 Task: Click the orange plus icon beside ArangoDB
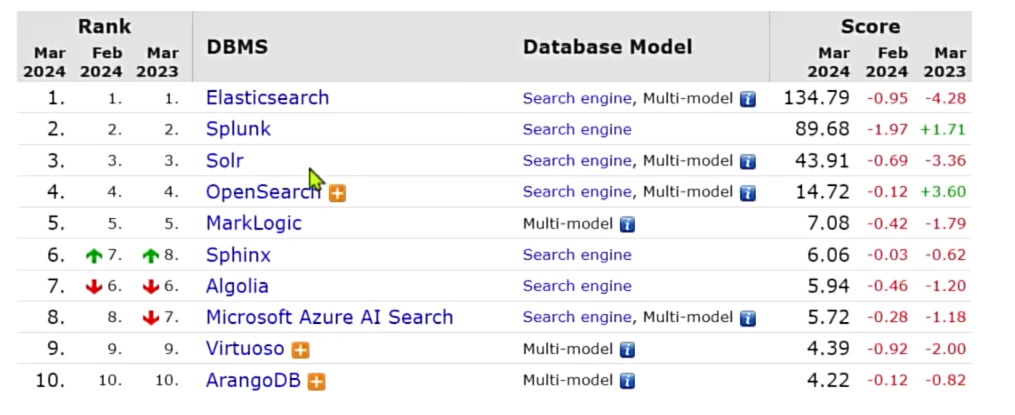(317, 381)
